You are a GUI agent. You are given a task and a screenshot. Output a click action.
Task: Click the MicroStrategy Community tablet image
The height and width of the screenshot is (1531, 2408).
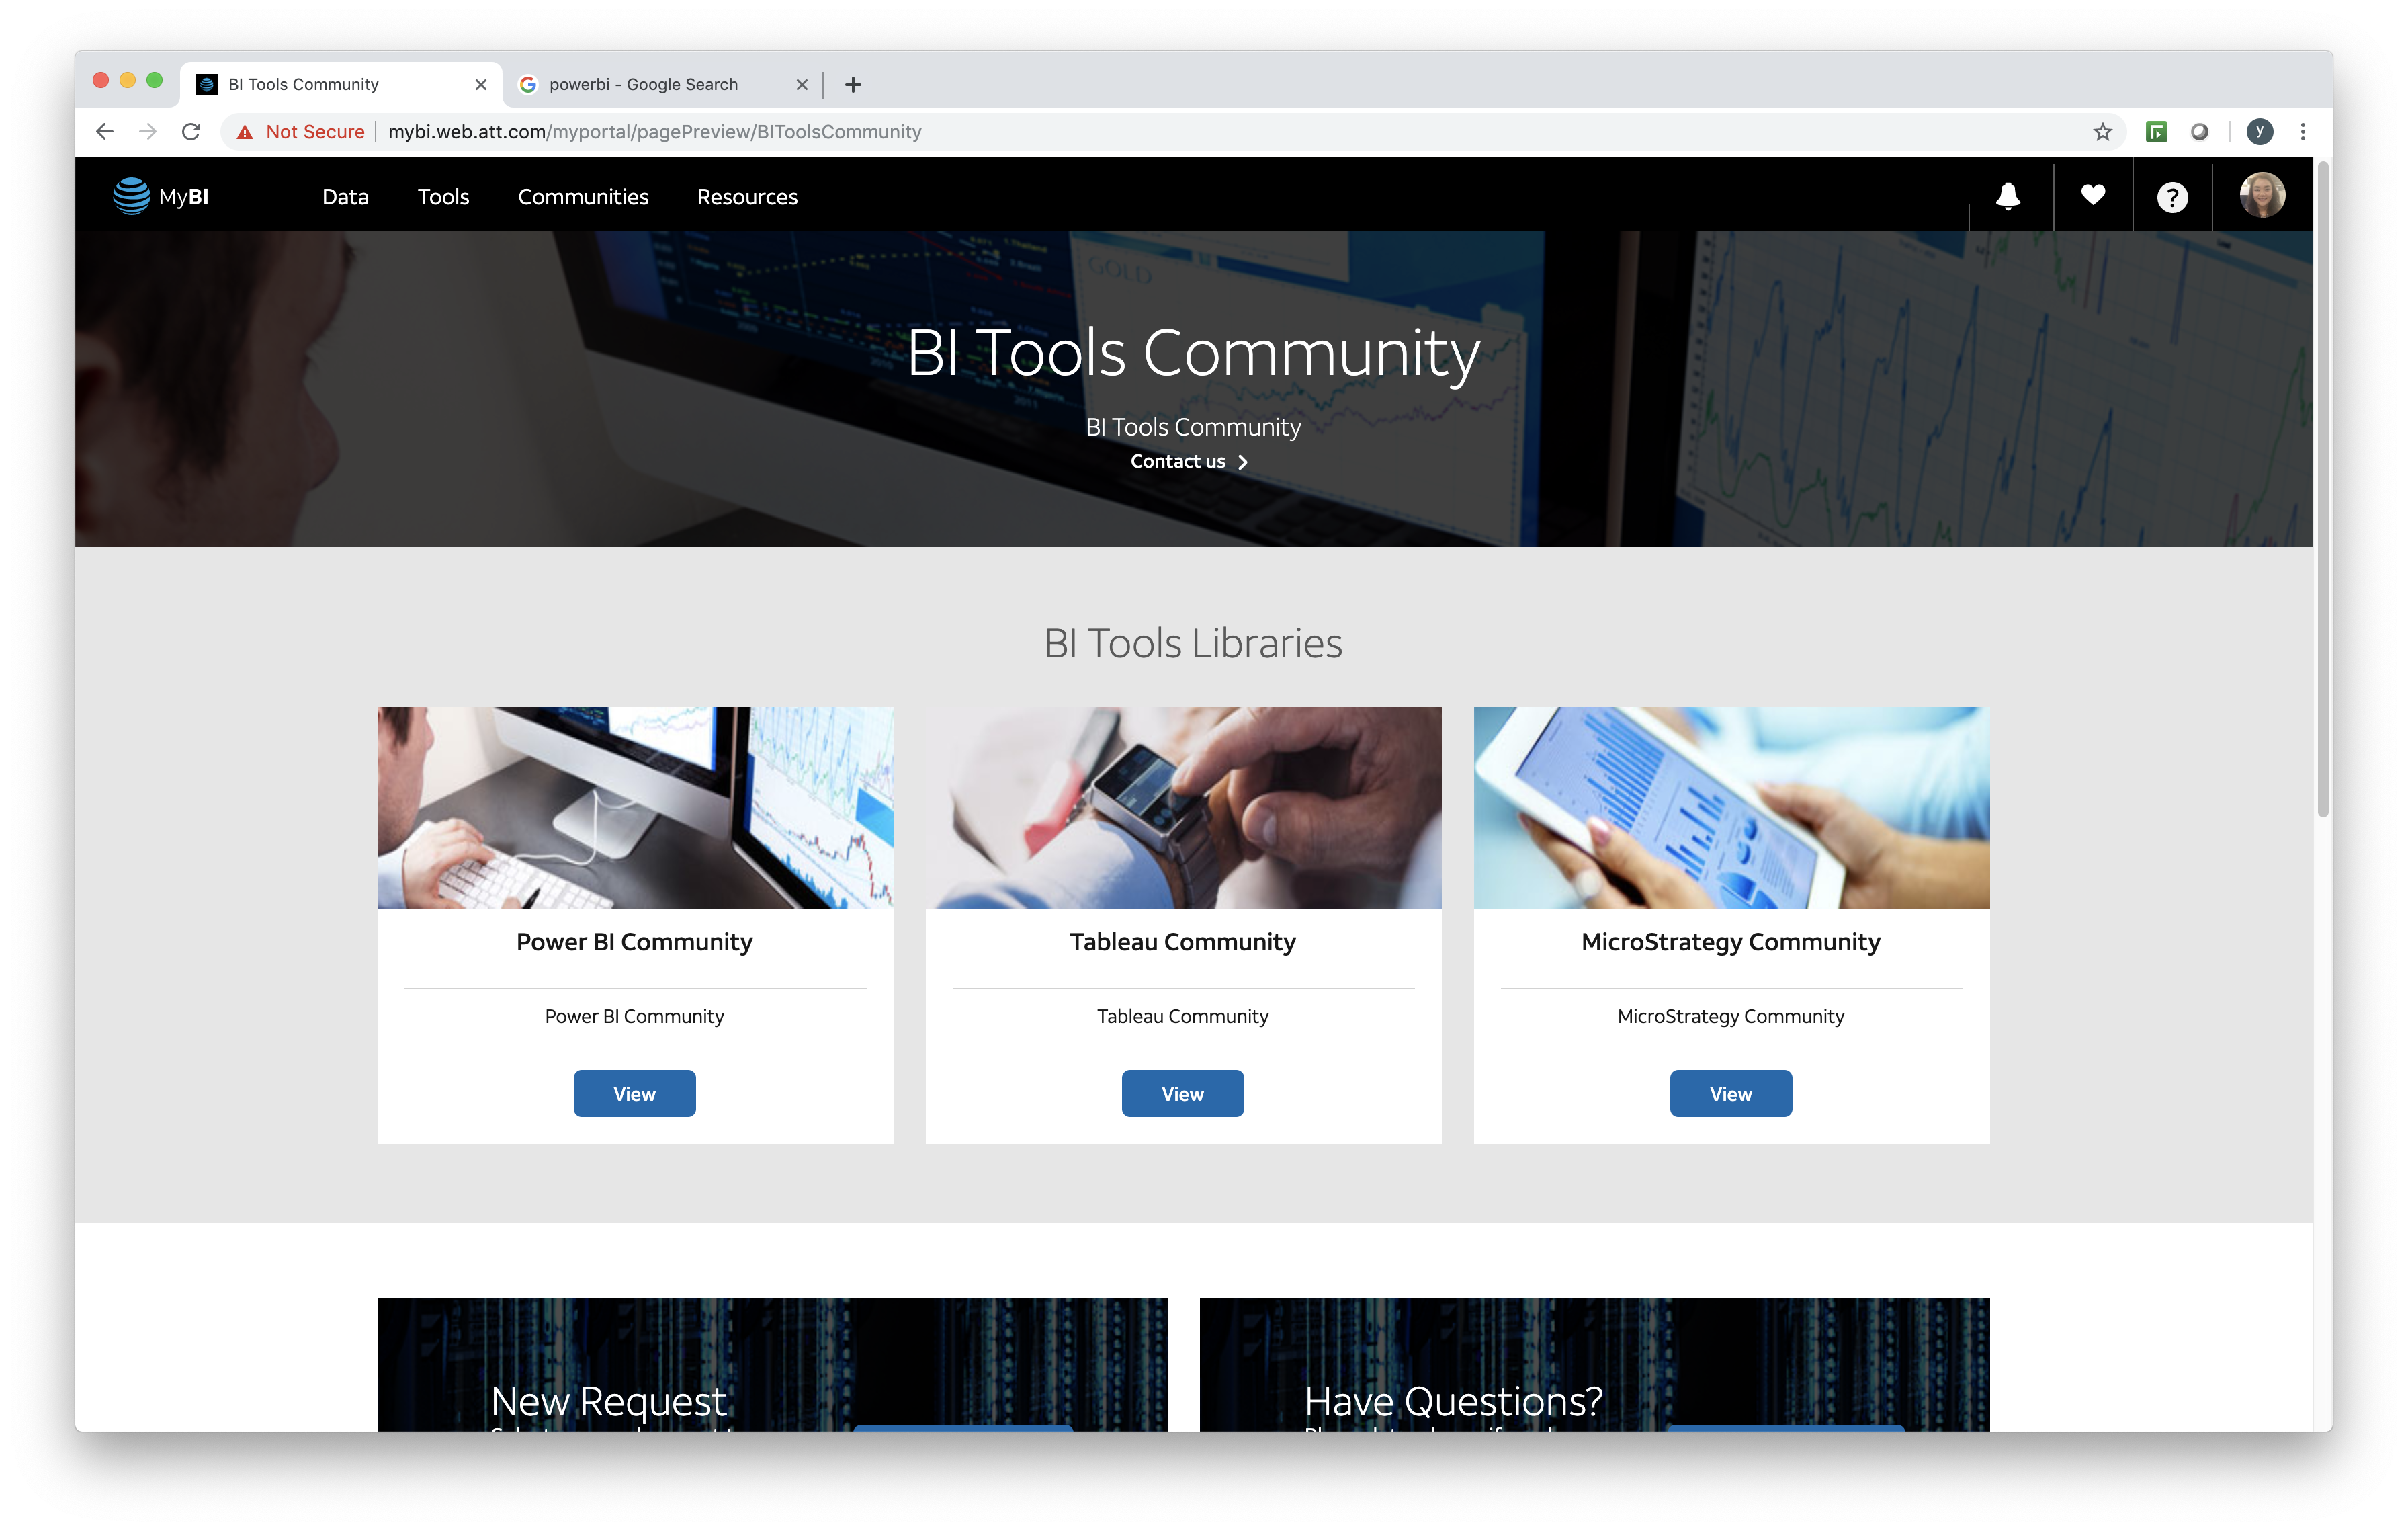(x=1730, y=807)
